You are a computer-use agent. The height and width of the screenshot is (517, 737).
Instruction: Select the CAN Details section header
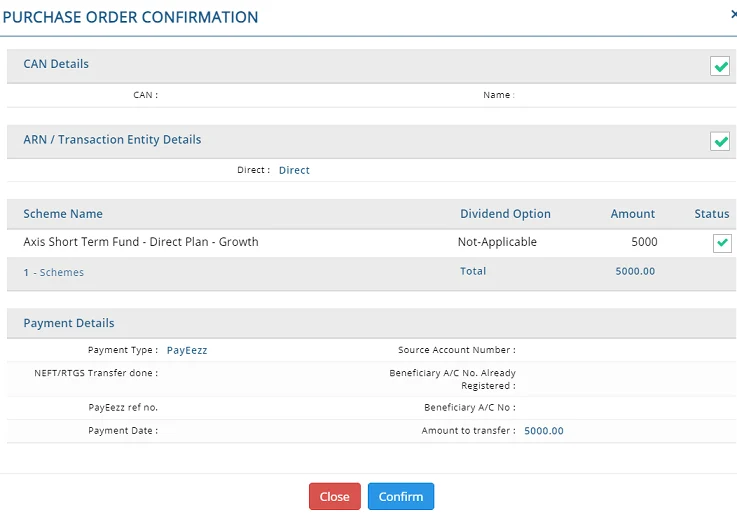[56, 64]
